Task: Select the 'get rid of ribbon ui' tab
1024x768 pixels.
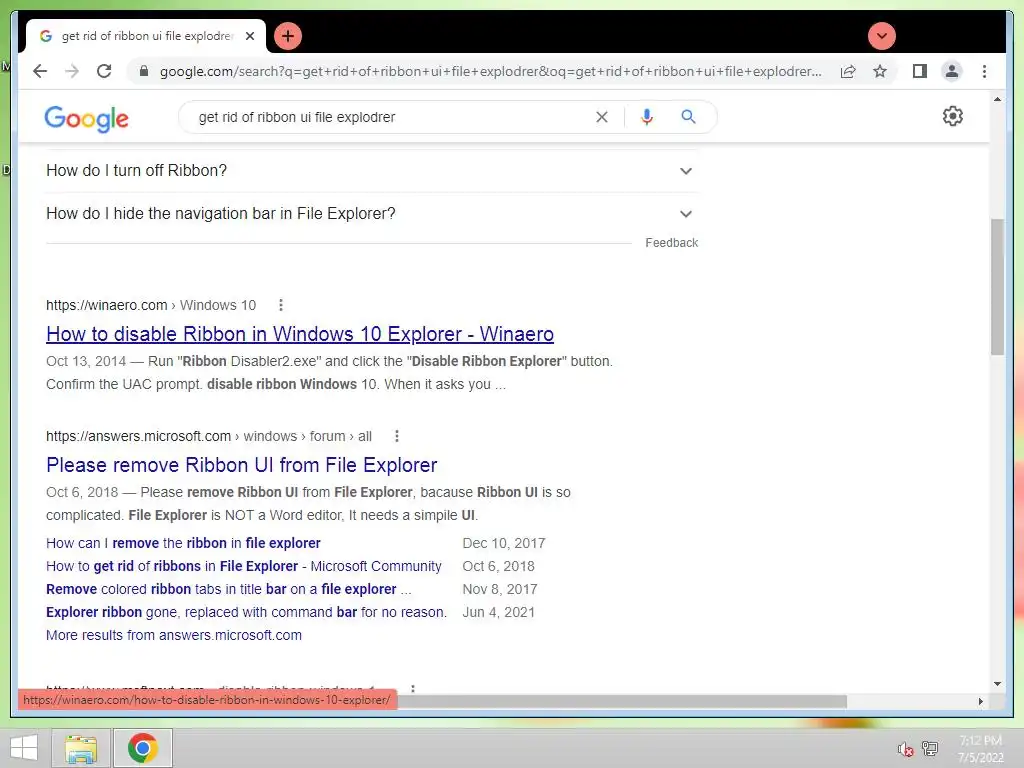Action: pos(145,36)
